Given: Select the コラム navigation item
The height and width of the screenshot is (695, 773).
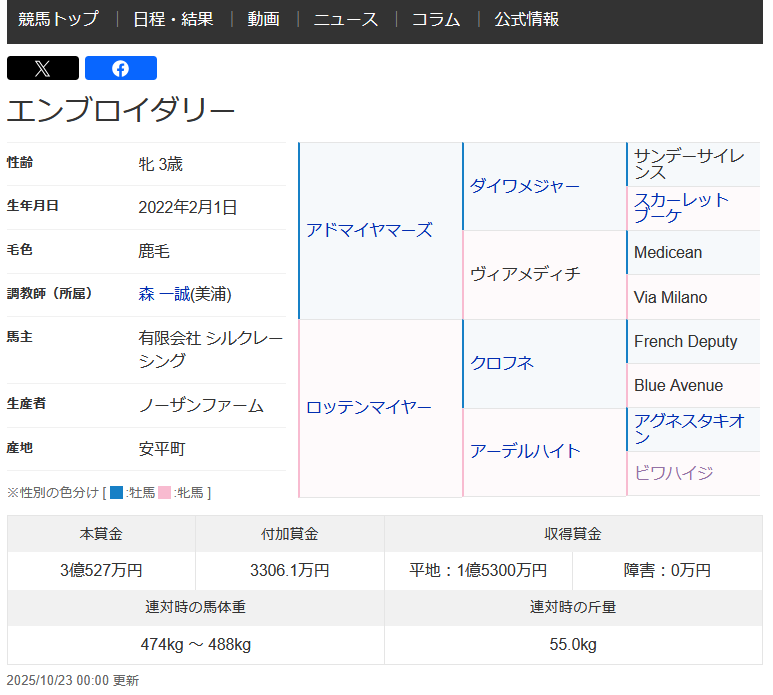Looking at the screenshot, I should pos(436,19).
